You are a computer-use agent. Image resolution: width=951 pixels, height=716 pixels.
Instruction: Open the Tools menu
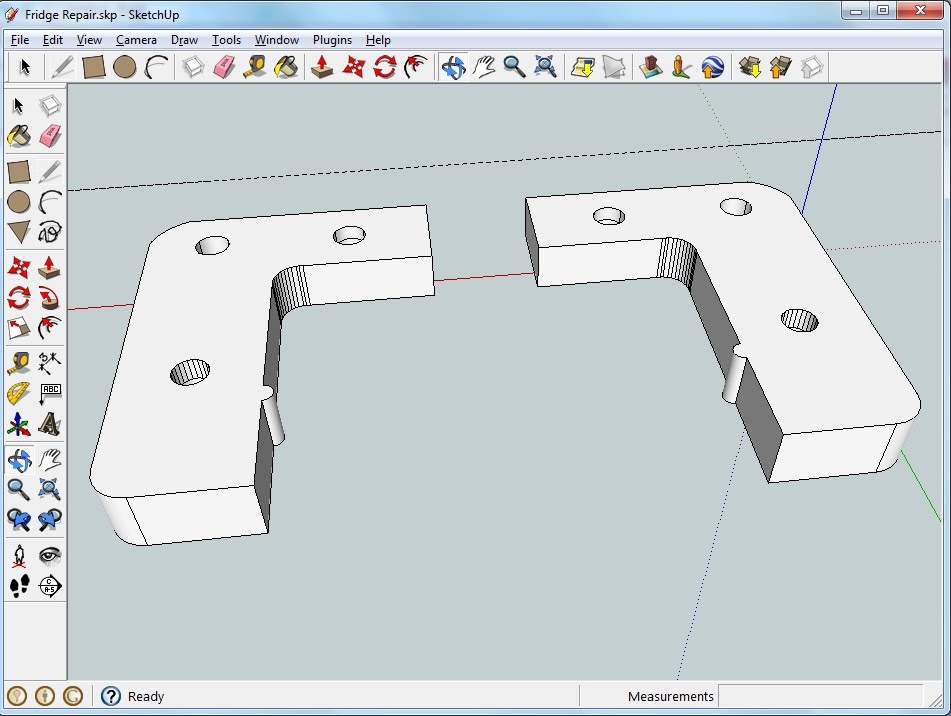pos(226,40)
